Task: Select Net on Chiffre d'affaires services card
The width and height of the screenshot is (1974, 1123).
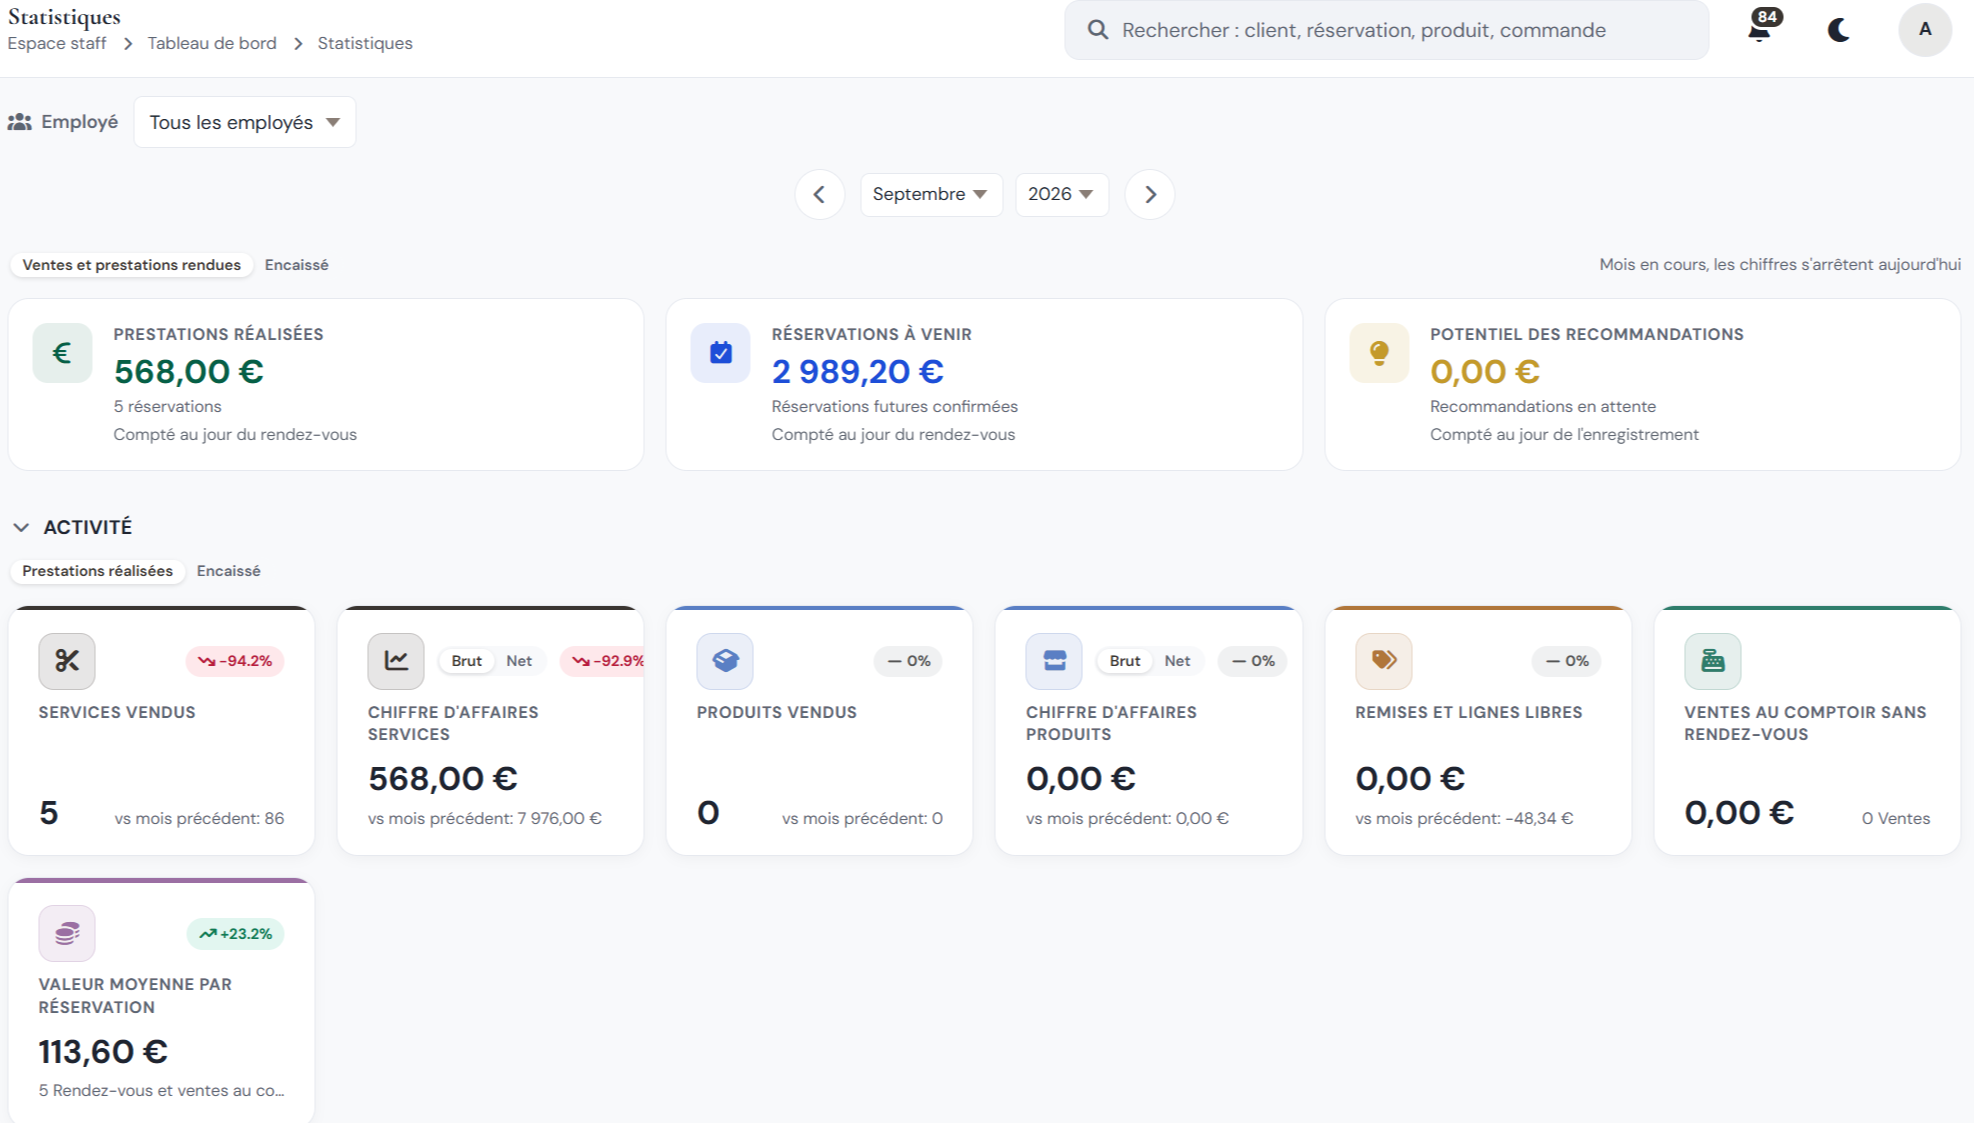Action: click(x=519, y=661)
